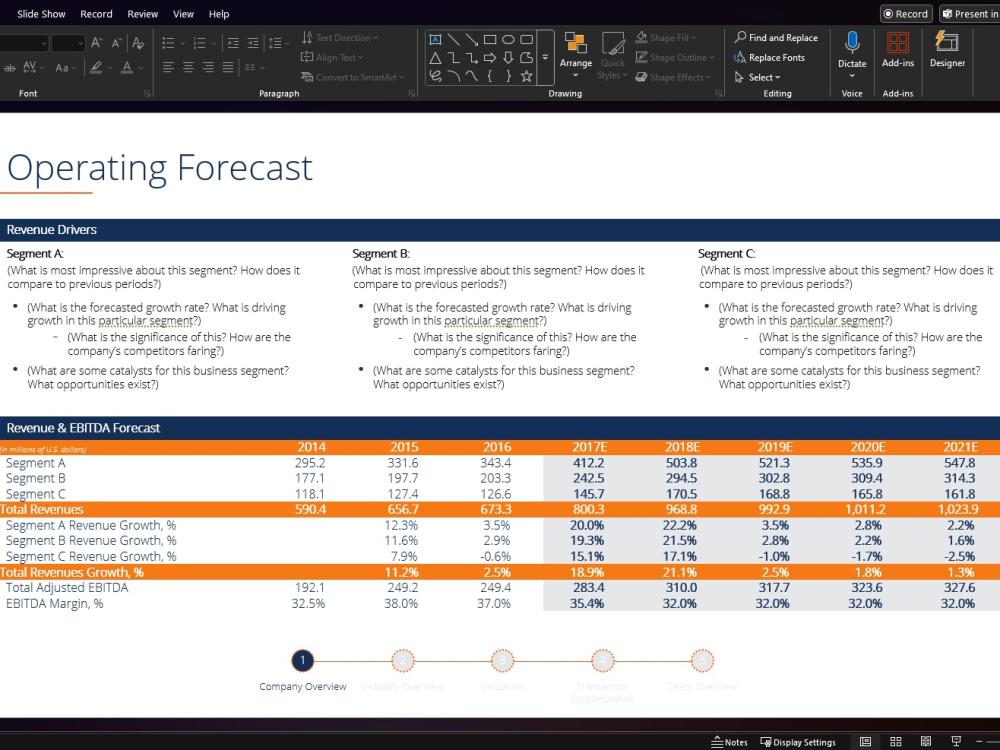1000x750 pixels.
Task: Select the Elbow Connector shape
Action: (453, 58)
